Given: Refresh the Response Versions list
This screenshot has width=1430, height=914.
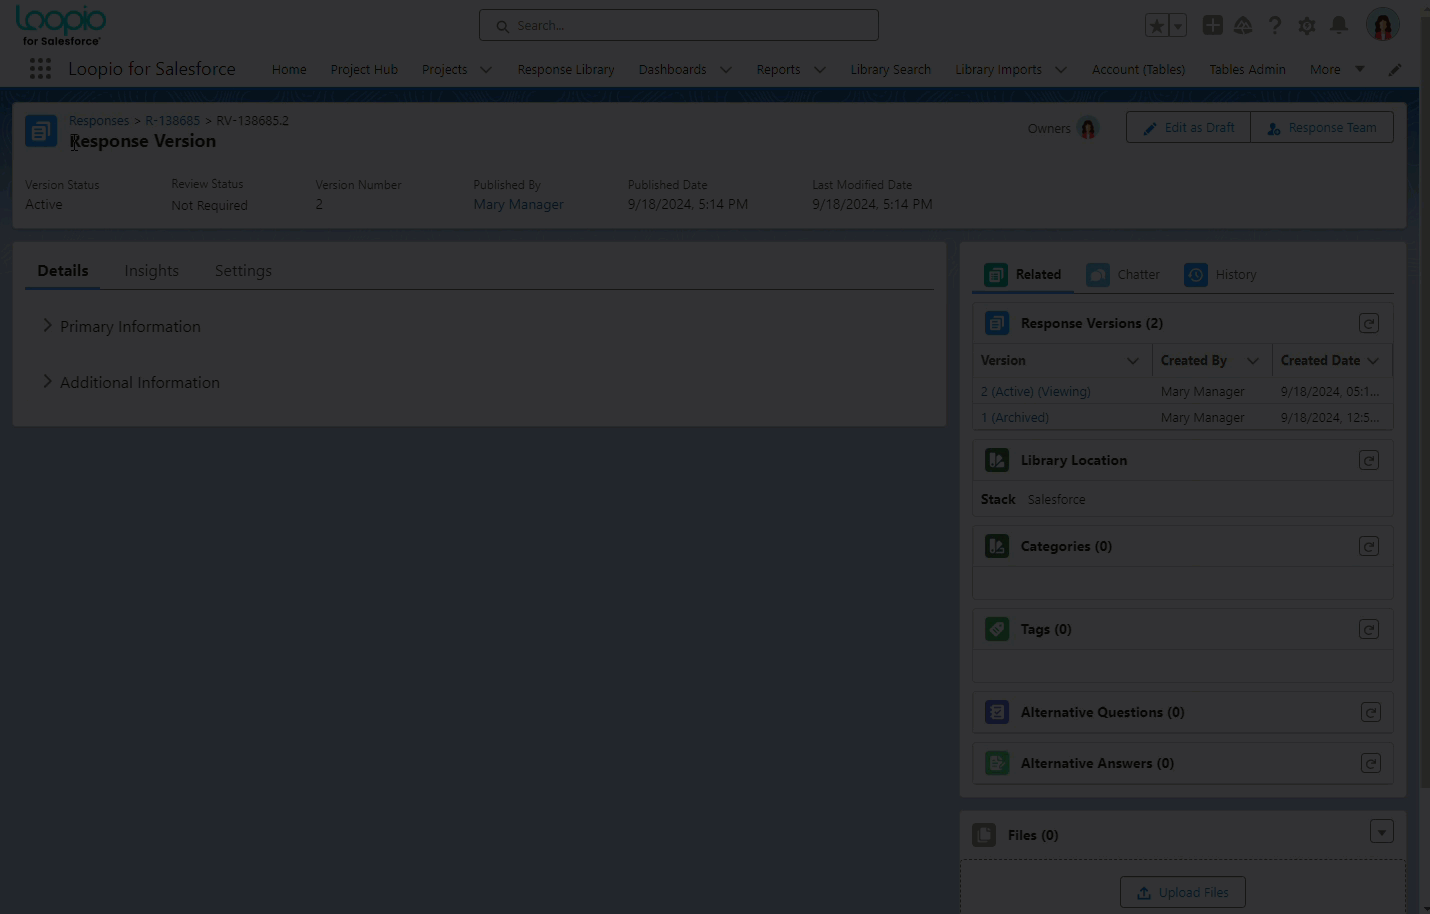Looking at the screenshot, I should [1369, 323].
